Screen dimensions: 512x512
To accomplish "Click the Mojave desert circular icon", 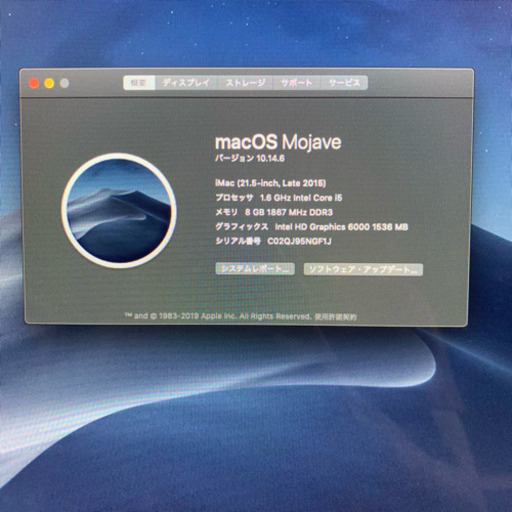I will tap(119, 210).
